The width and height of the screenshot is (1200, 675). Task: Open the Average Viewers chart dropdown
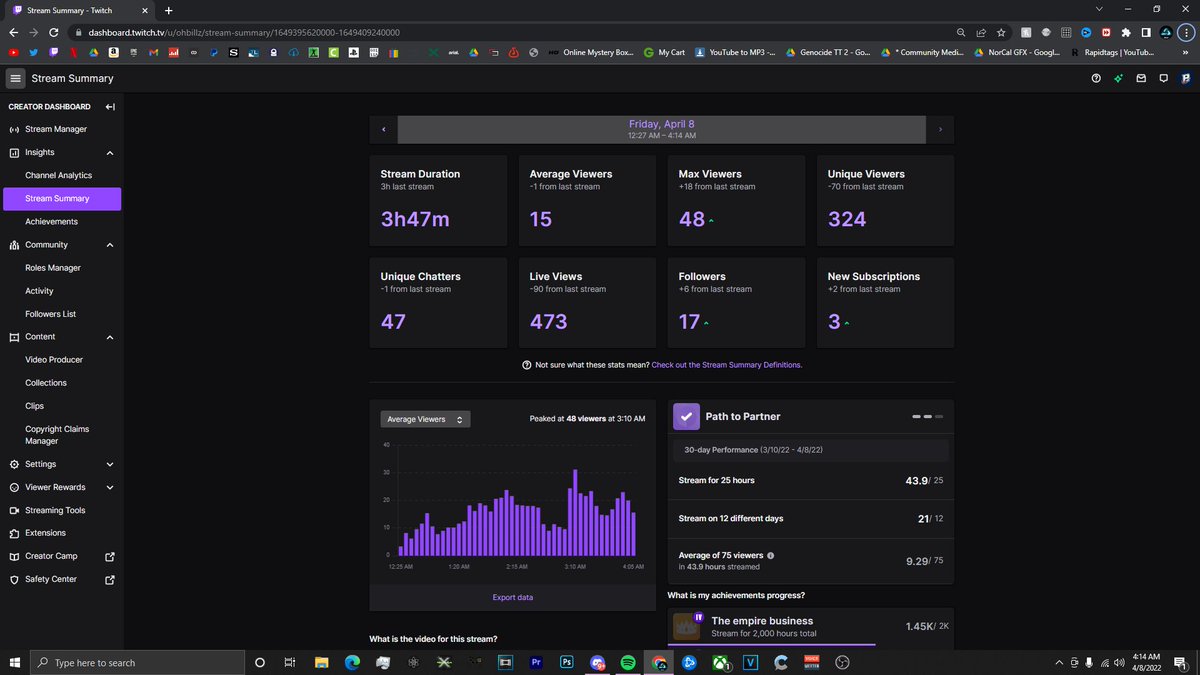coord(425,420)
